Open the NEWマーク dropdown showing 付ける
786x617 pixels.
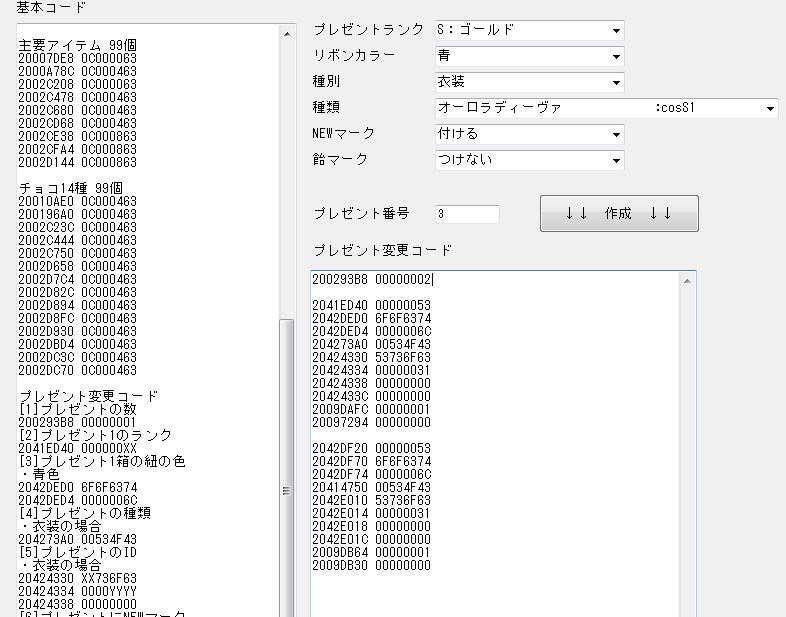(529, 134)
